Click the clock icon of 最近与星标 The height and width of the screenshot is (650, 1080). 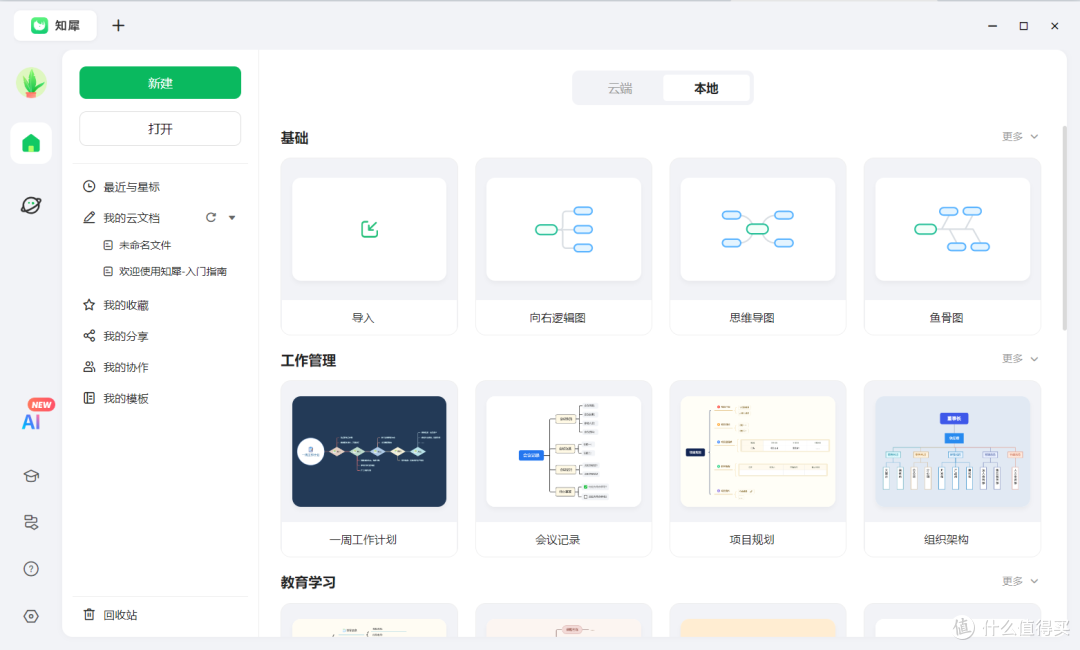(89, 187)
